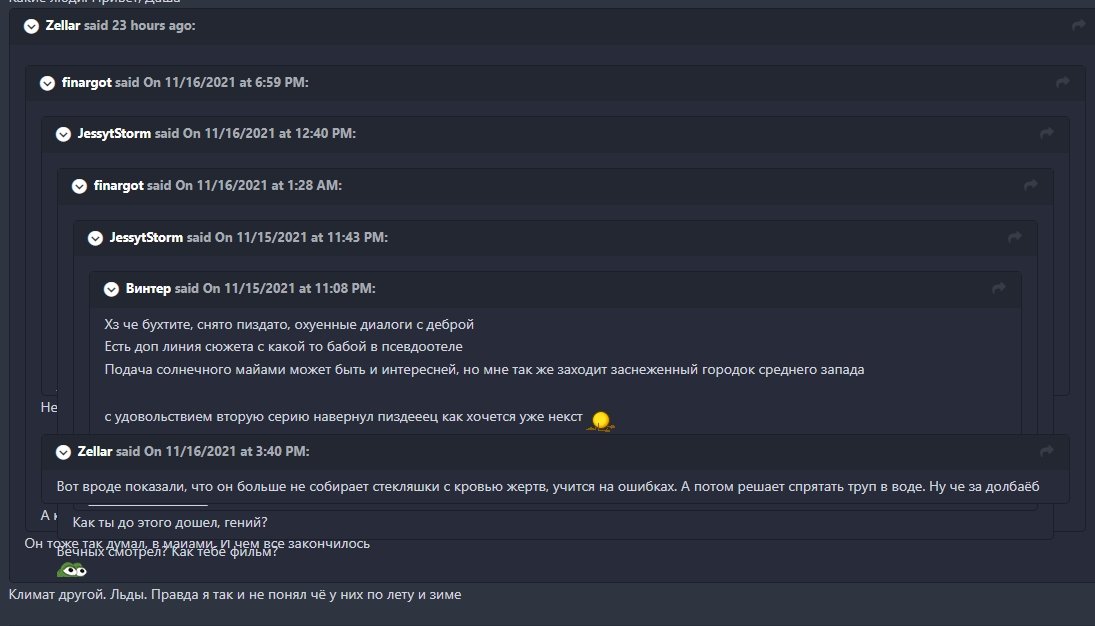Click share arrow on Zellar's 3:40 PM quote
This screenshot has width=1095, height=626.
click(x=1046, y=452)
